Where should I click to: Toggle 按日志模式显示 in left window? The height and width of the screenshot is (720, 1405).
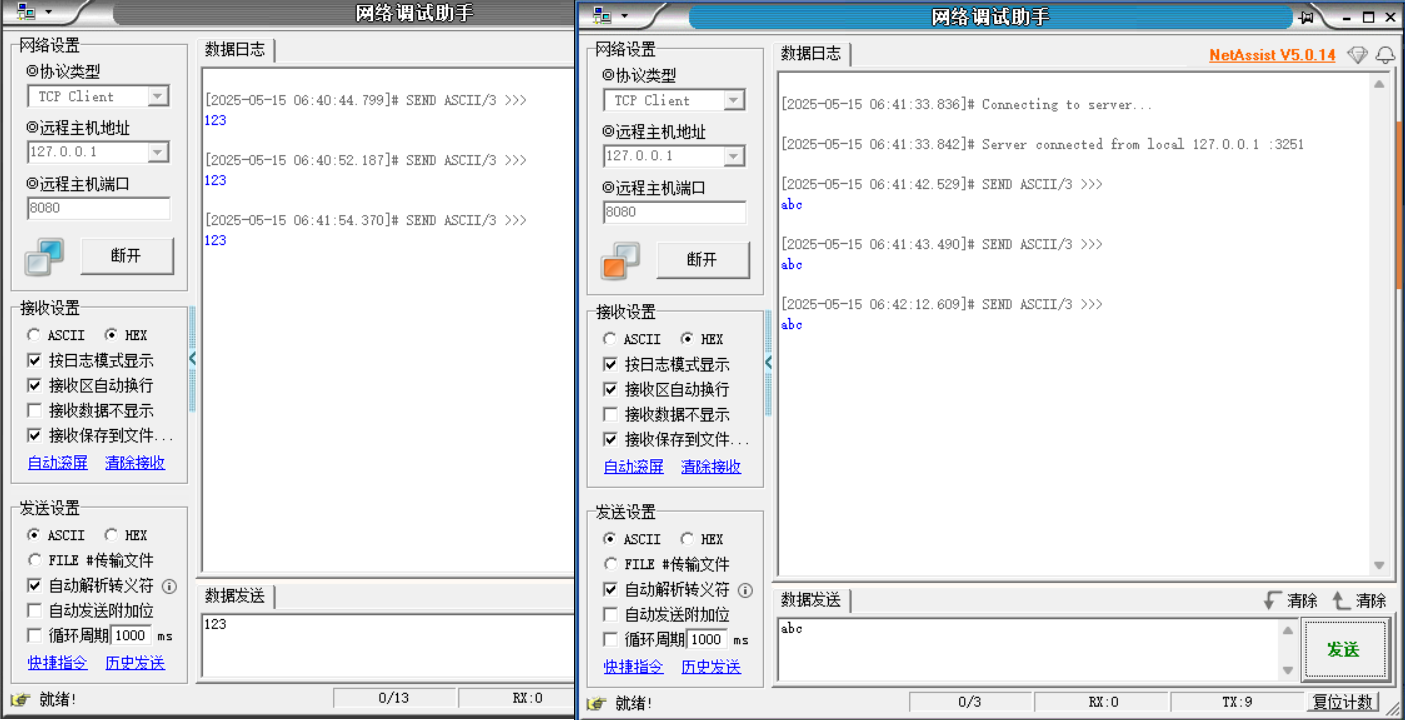[x=34, y=360]
